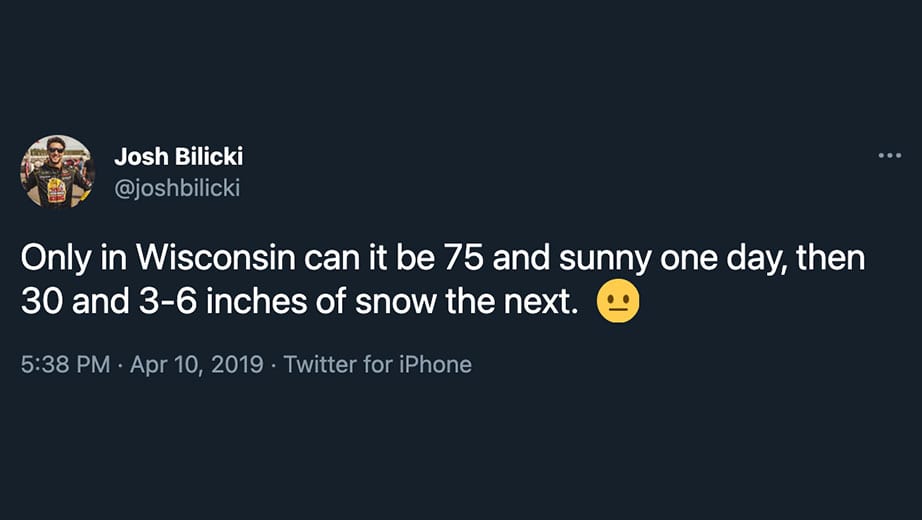
Task: Visit the Josh Bilicki display name link
Action: coord(178,156)
